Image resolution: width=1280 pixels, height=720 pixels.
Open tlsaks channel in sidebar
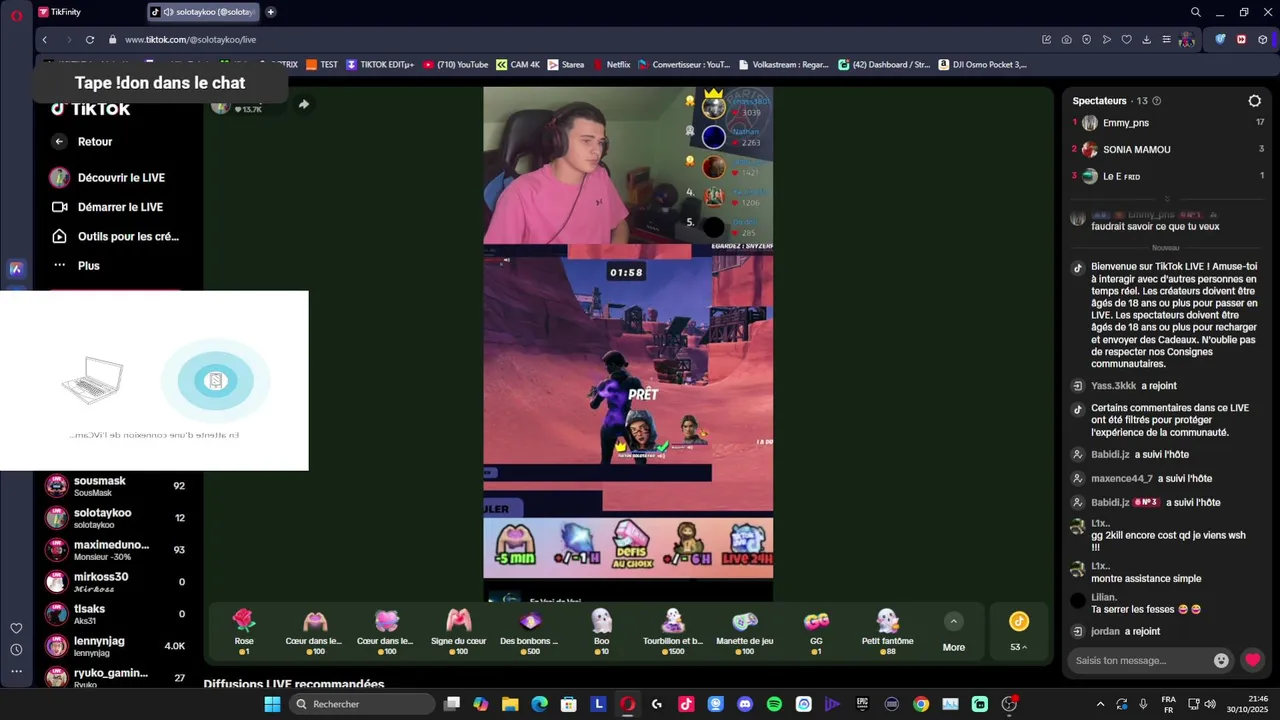tap(116, 614)
